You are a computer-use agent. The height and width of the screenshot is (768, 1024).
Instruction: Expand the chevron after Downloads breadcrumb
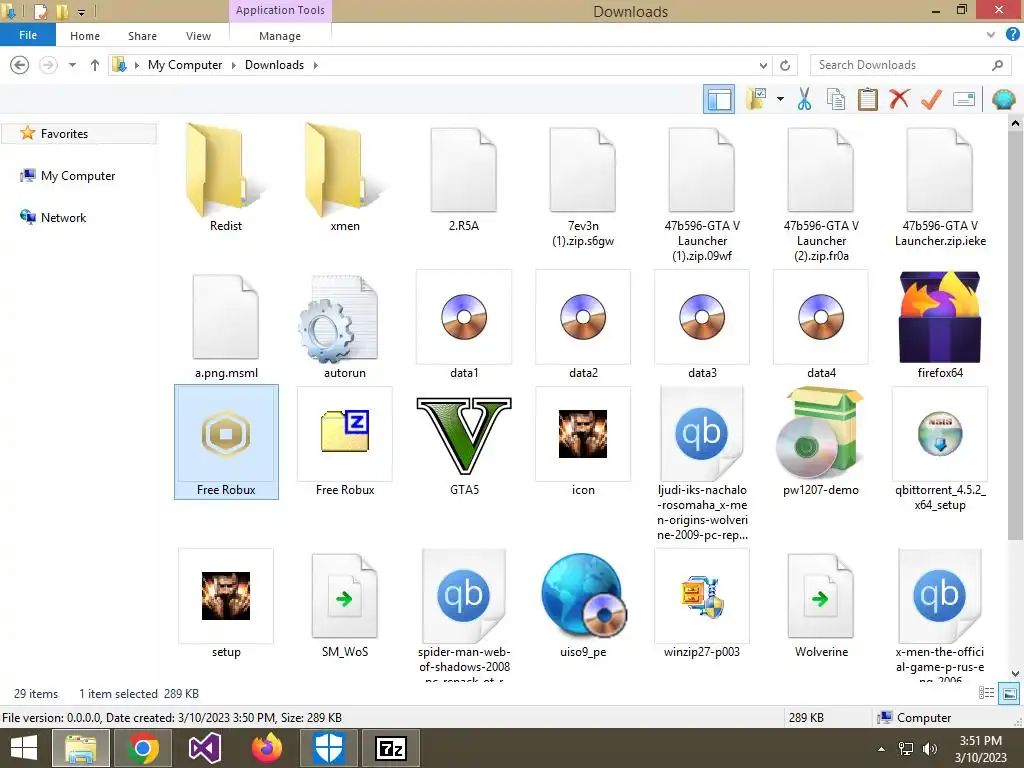(x=315, y=65)
